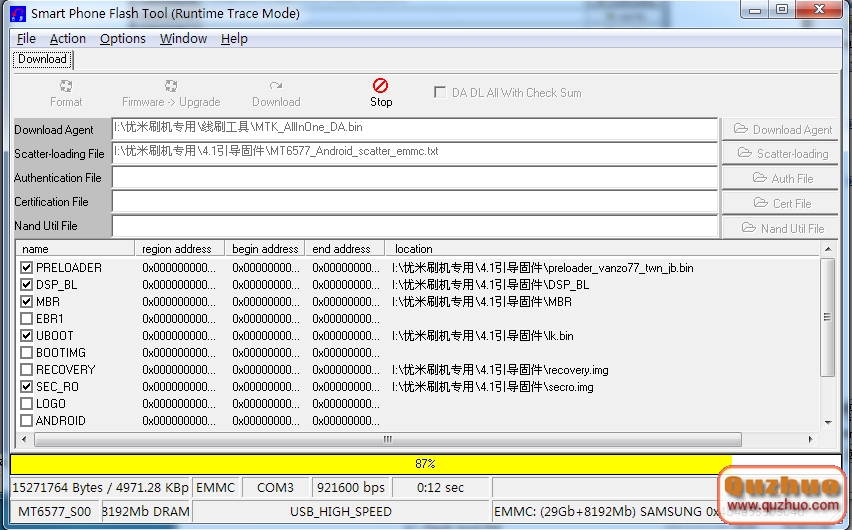This screenshot has width=852, height=530.
Task: Open the Help menu
Action: coord(234,39)
